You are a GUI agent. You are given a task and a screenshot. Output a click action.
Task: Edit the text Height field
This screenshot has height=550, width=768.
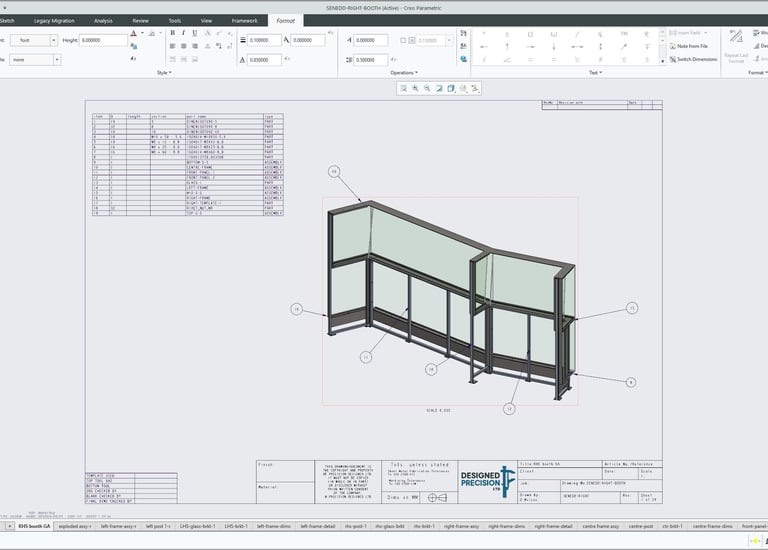[103, 40]
